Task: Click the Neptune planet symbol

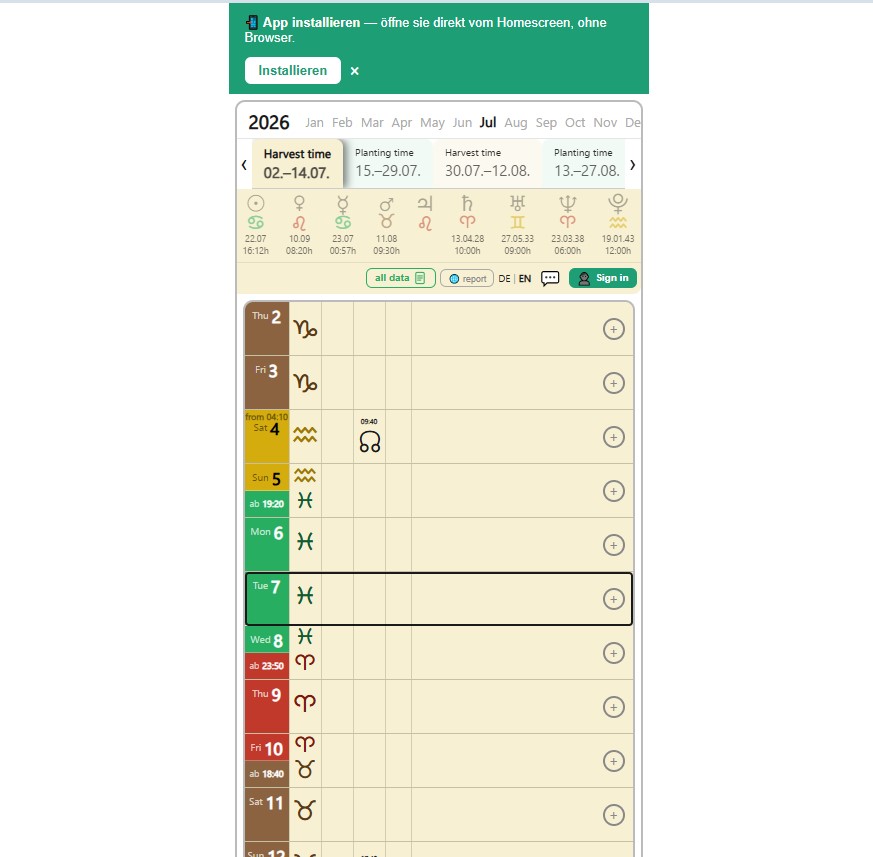Action: (x=567, y=203)
